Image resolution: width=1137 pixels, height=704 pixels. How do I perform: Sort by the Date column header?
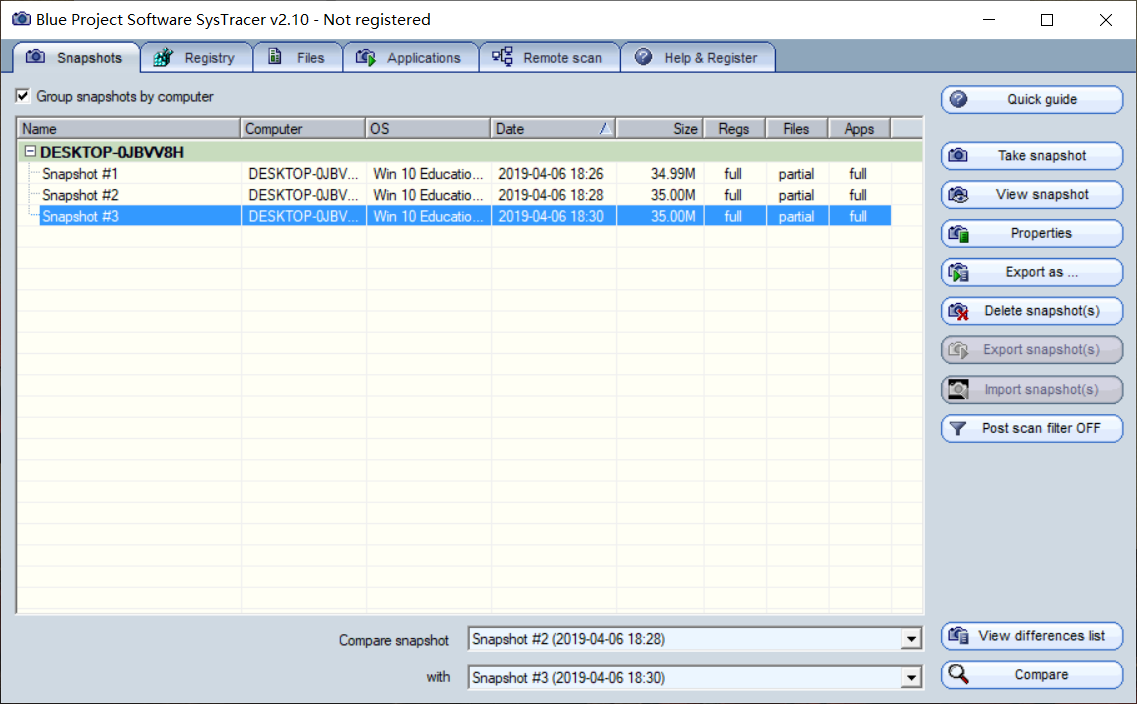[553, 128]
